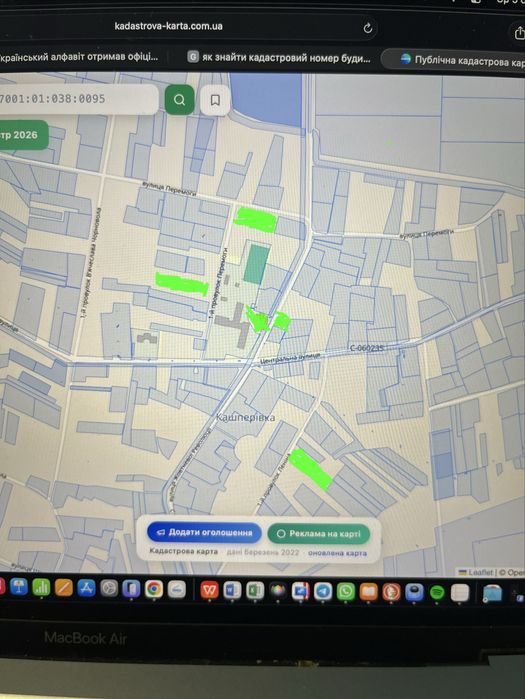Click the 'Реклама на карті' button
The width and height of the screenshot is (525, 699).
point(319,534)
